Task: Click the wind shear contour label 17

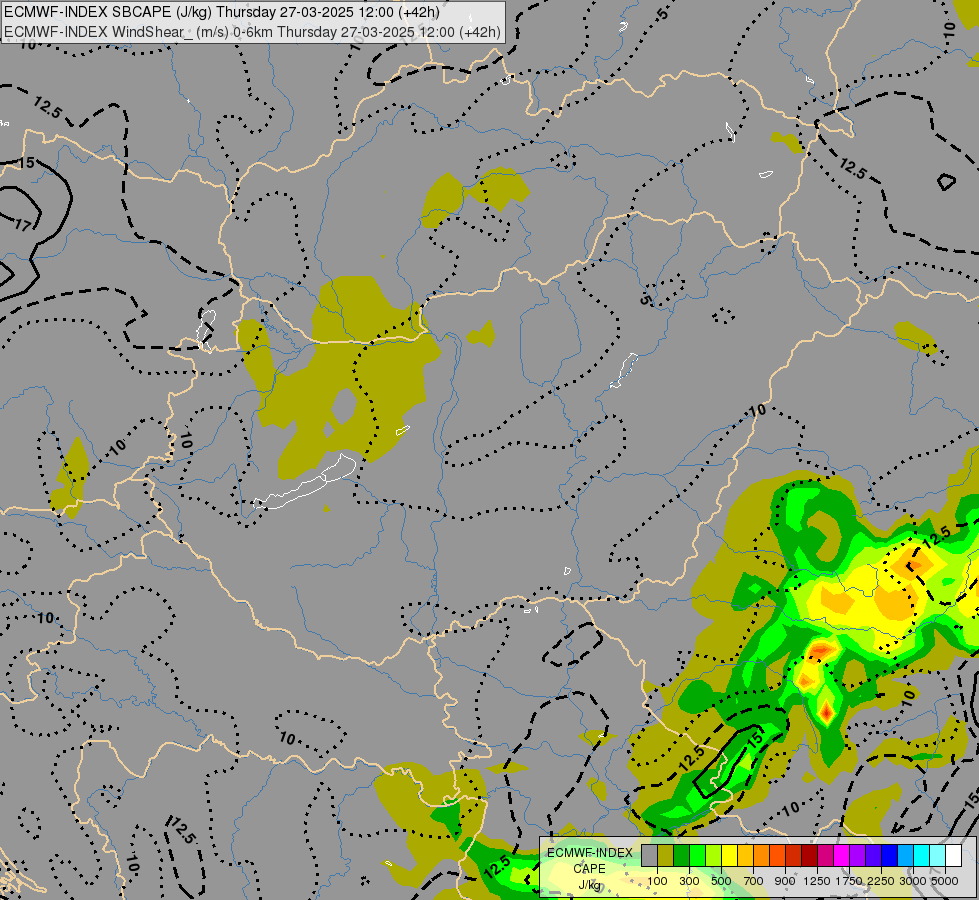Action: (23, 225)
